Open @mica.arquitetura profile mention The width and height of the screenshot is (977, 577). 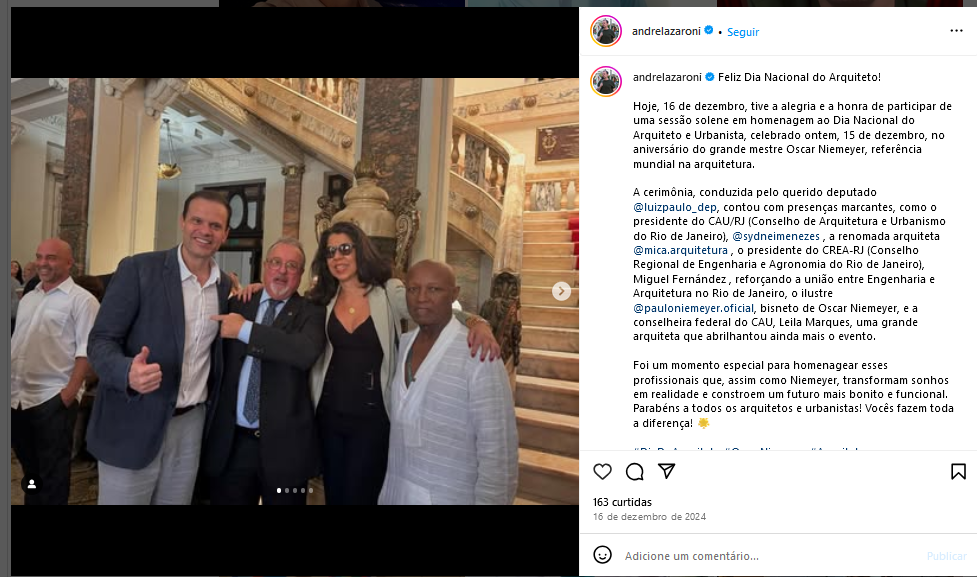[680, 250]
